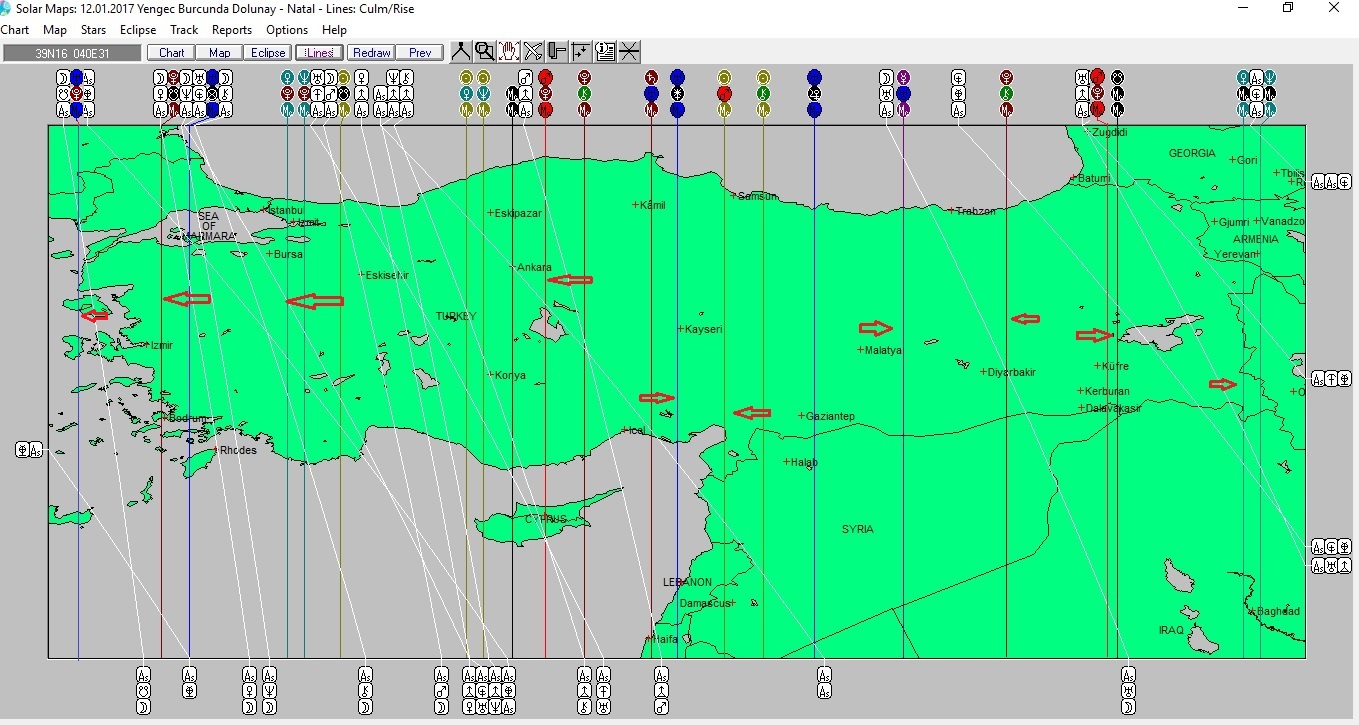The width and height of the screenshot is (1359, 725).
Task: Click the last toolbar icon with intersecting lines
Action: click(x=629, y=52)
